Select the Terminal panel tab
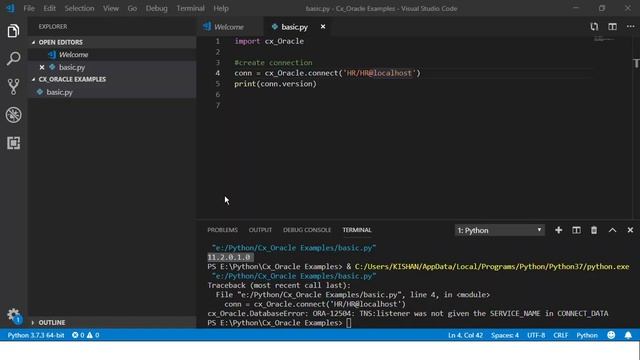This screenshot has width=640, height=360. 357,230
